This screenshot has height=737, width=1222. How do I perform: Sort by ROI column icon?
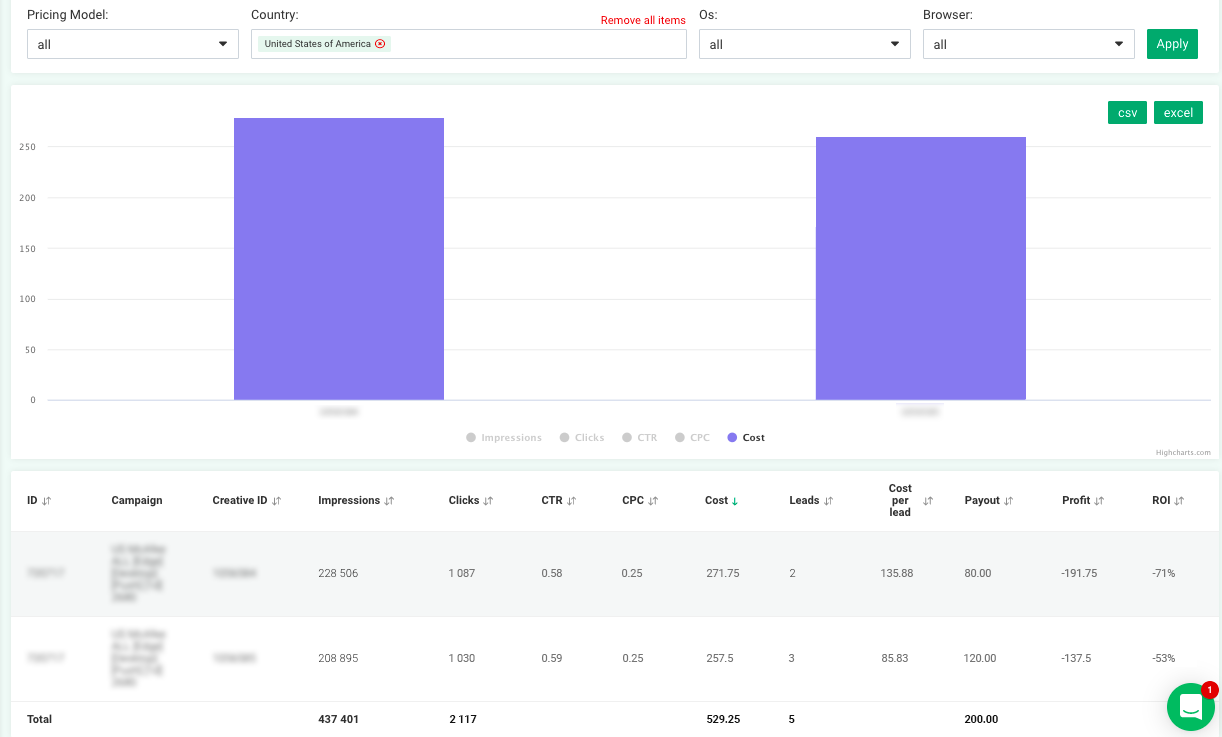pyautogui.click(x=1179, y=501)
